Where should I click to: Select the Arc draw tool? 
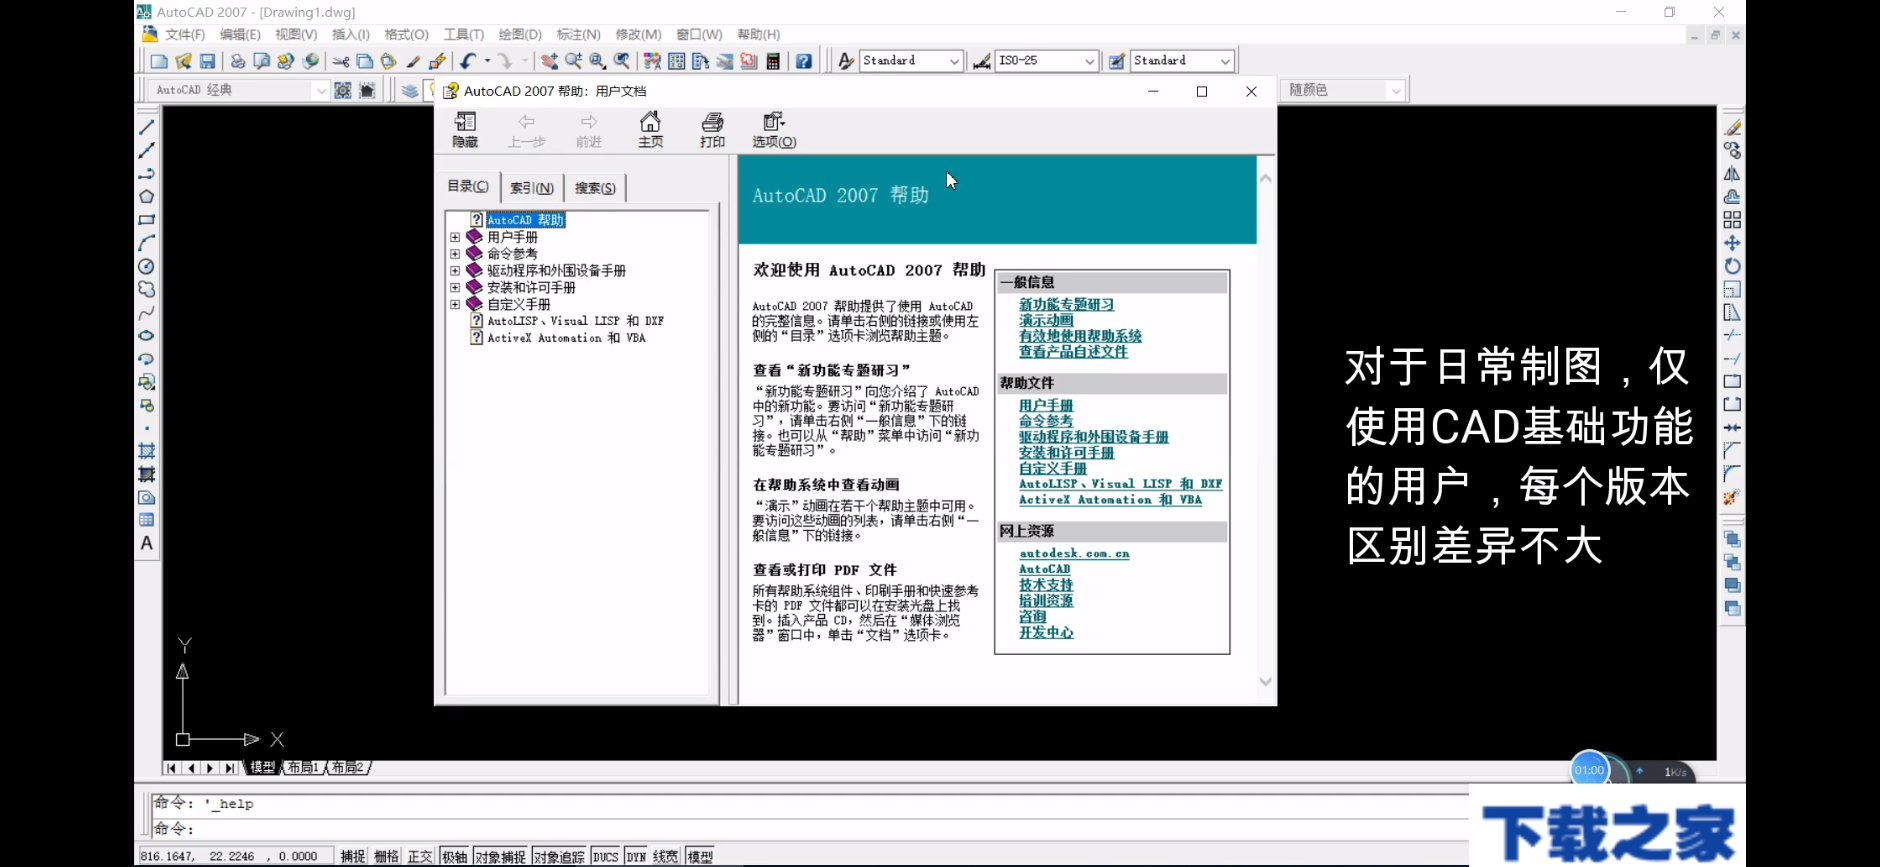147,243
